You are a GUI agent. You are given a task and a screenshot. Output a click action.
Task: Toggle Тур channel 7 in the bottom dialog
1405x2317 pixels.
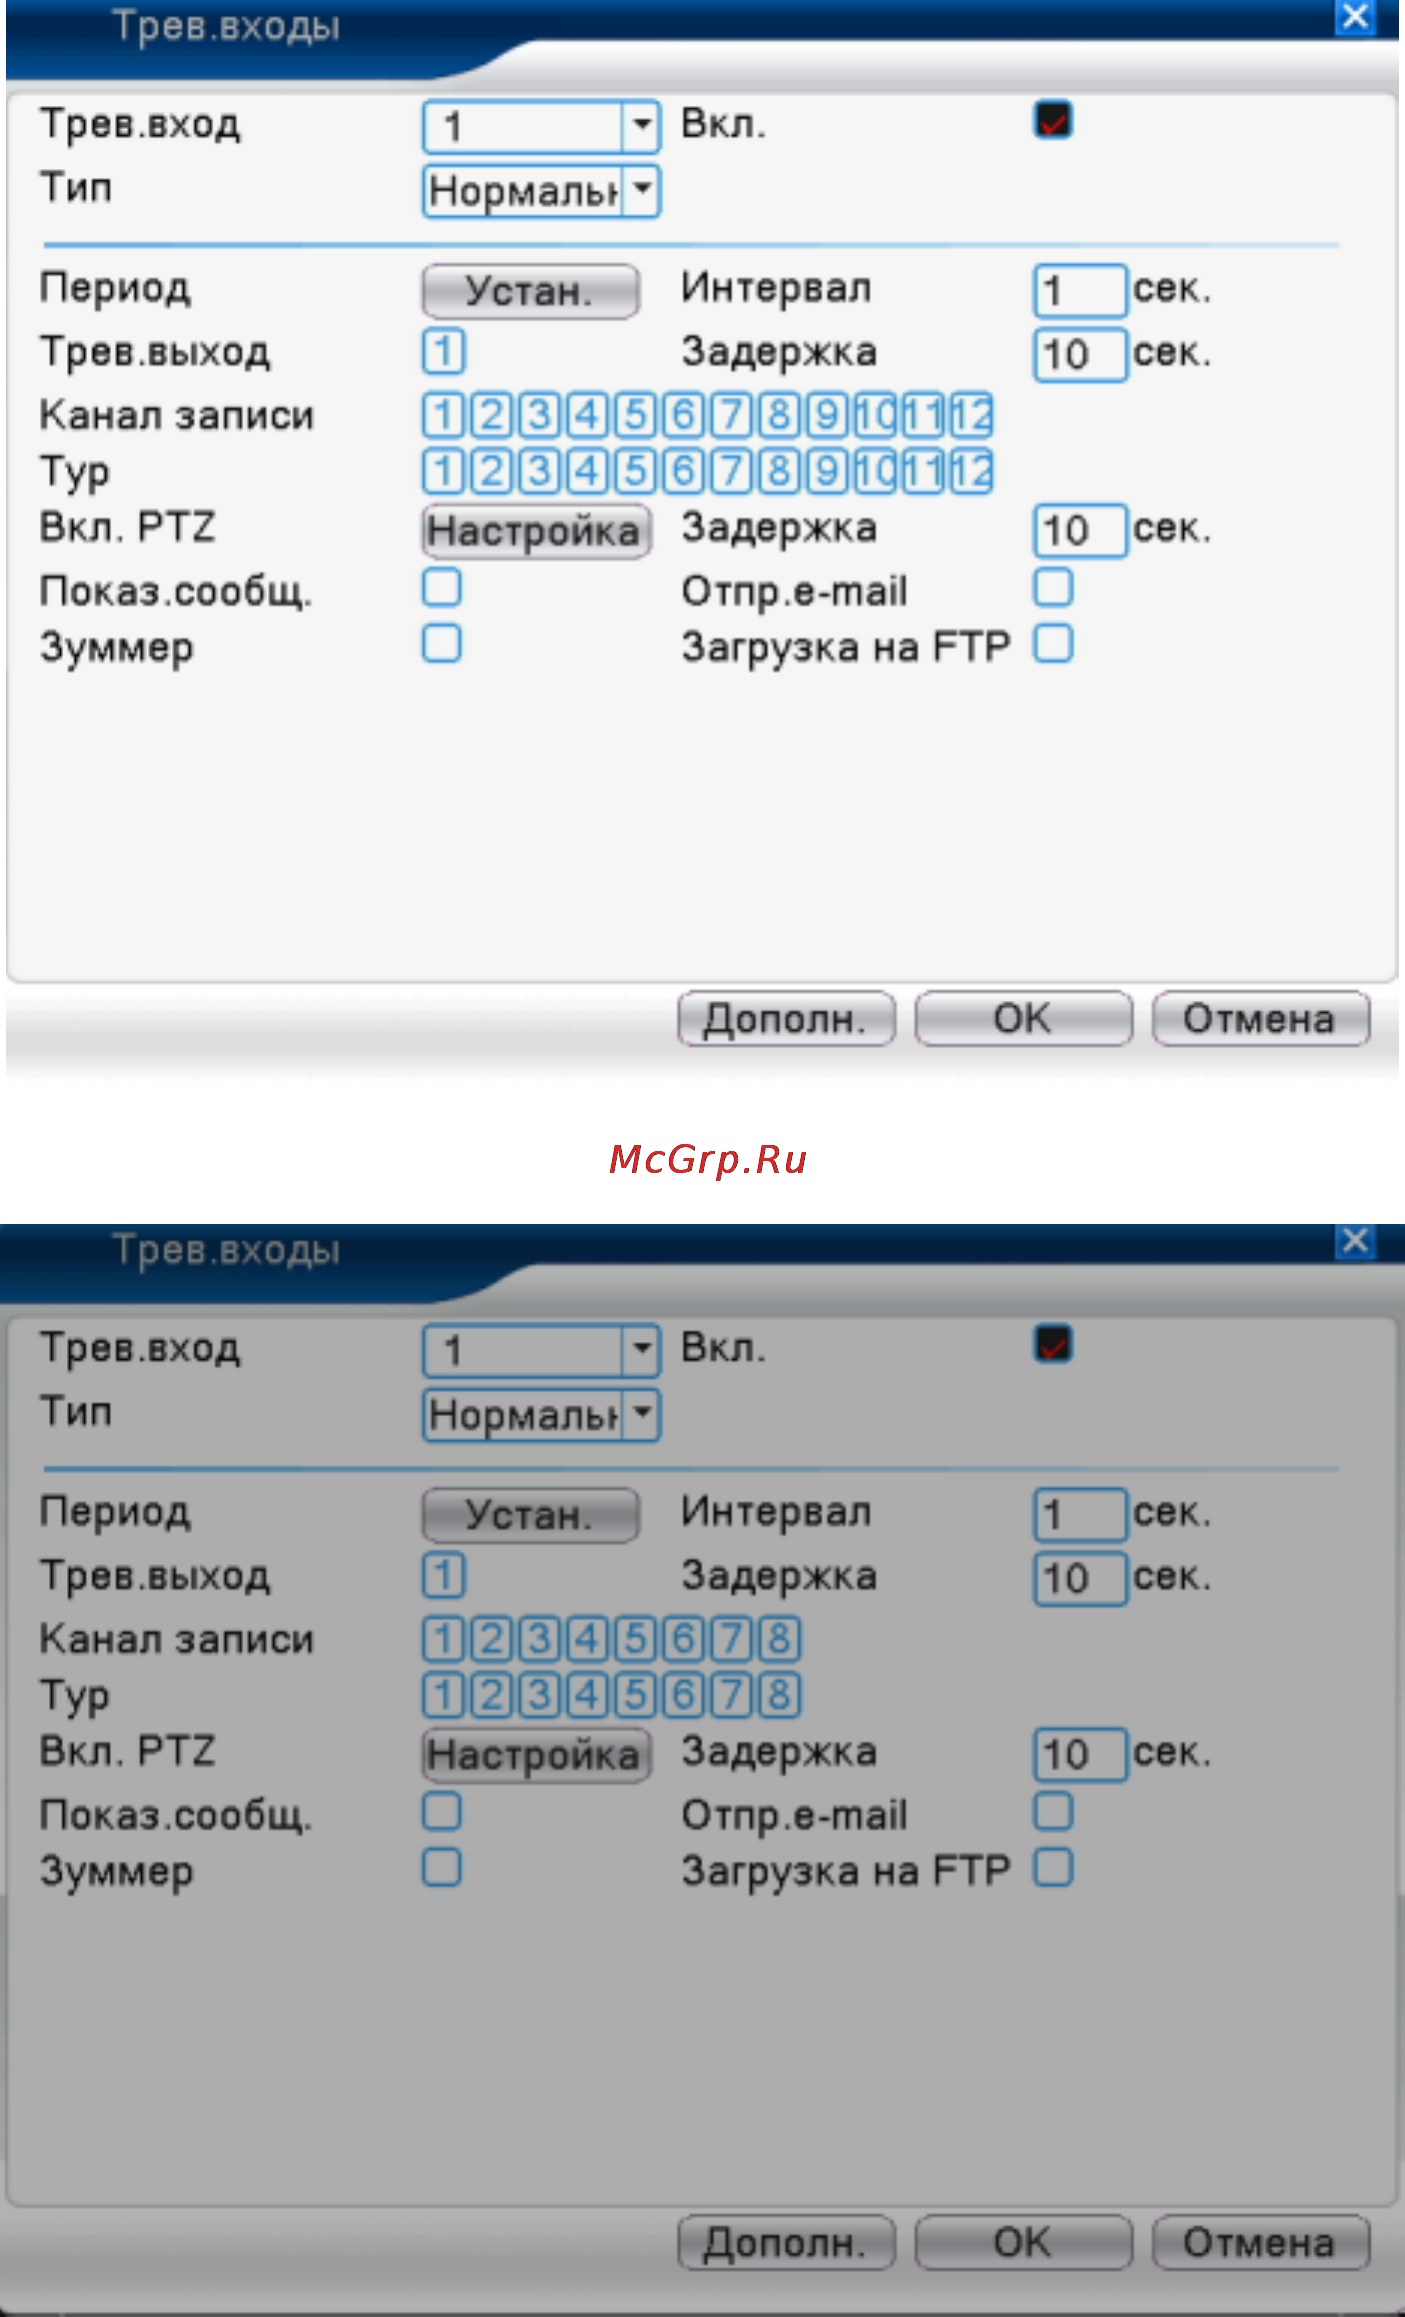tap(731, 1695)
